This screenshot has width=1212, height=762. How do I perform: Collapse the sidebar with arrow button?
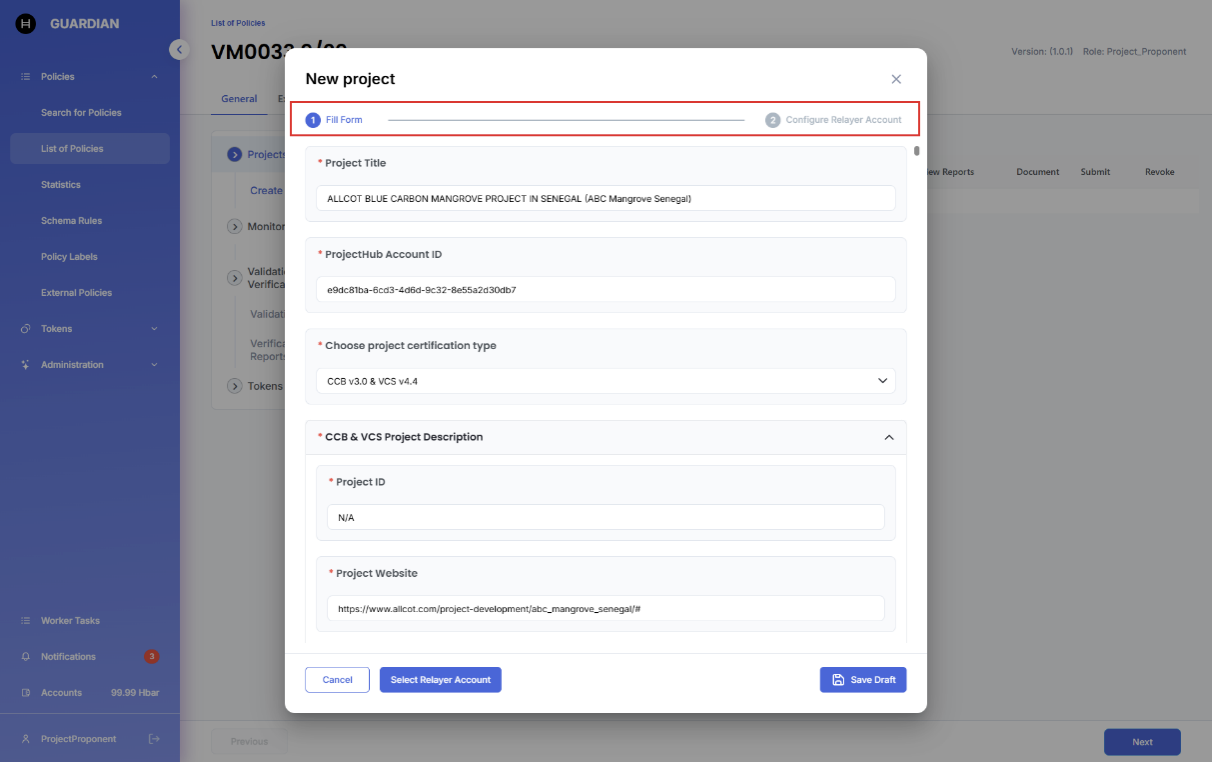click(179, 49)
